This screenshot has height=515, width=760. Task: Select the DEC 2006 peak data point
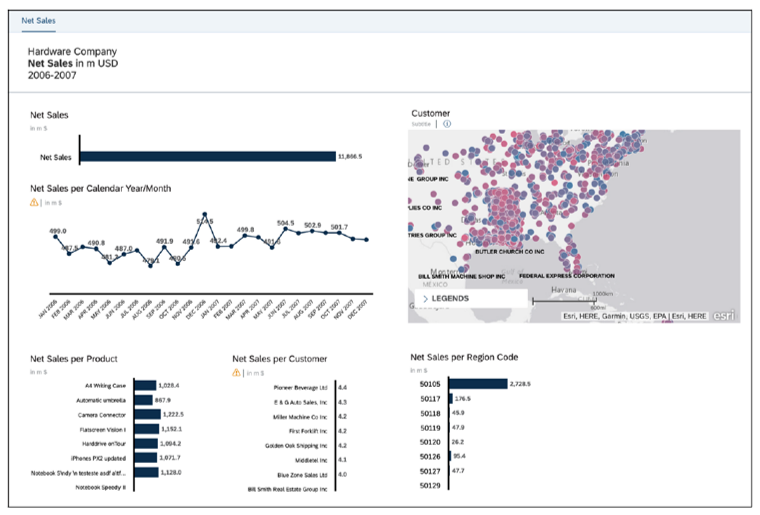click(x=205, y=215)
